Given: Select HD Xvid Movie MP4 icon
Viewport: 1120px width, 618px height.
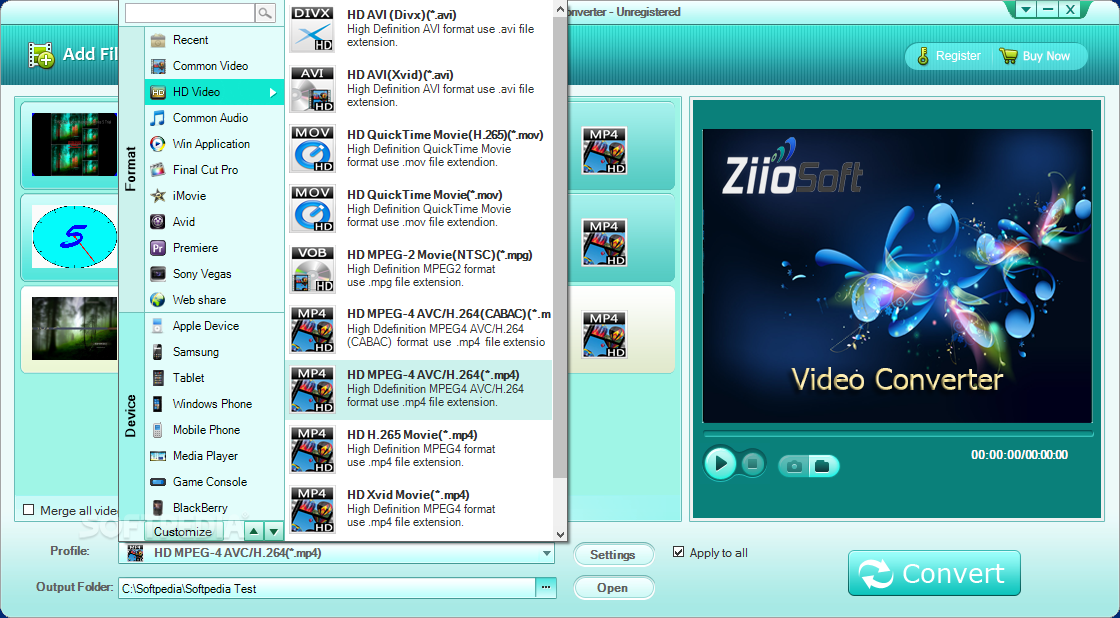Looking at the screenshot, I should 312,509.
